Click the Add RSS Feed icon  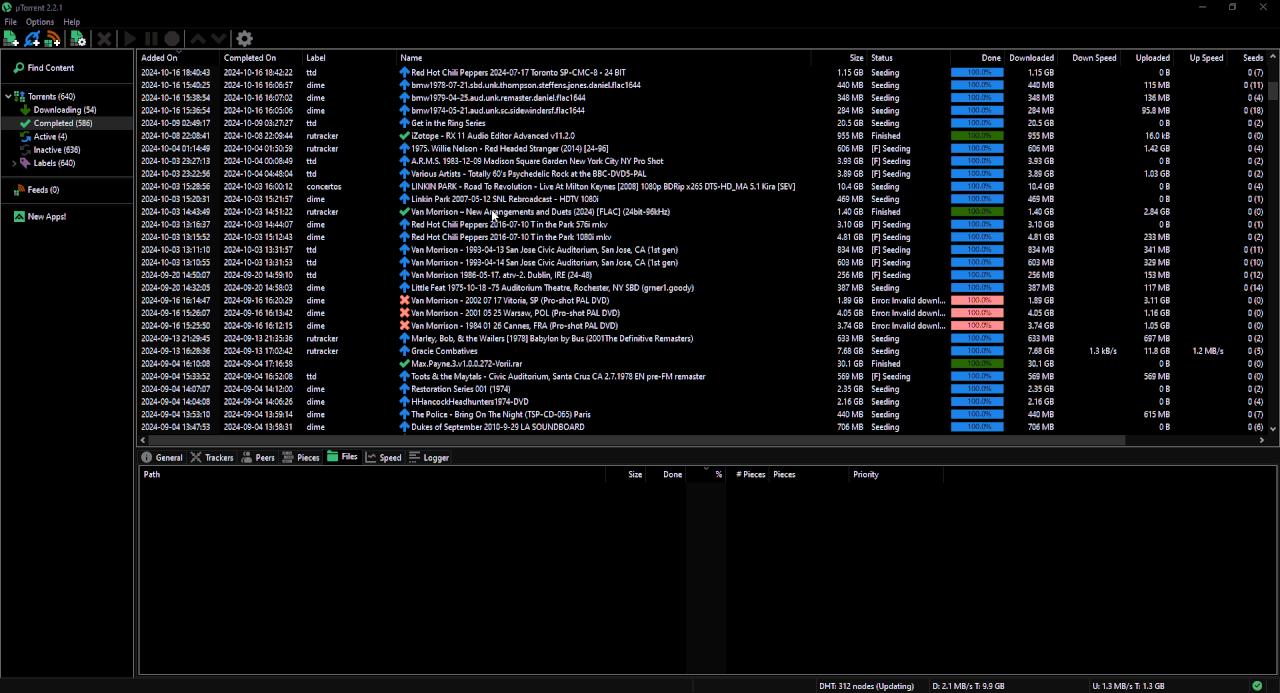(x=53, y=39)
